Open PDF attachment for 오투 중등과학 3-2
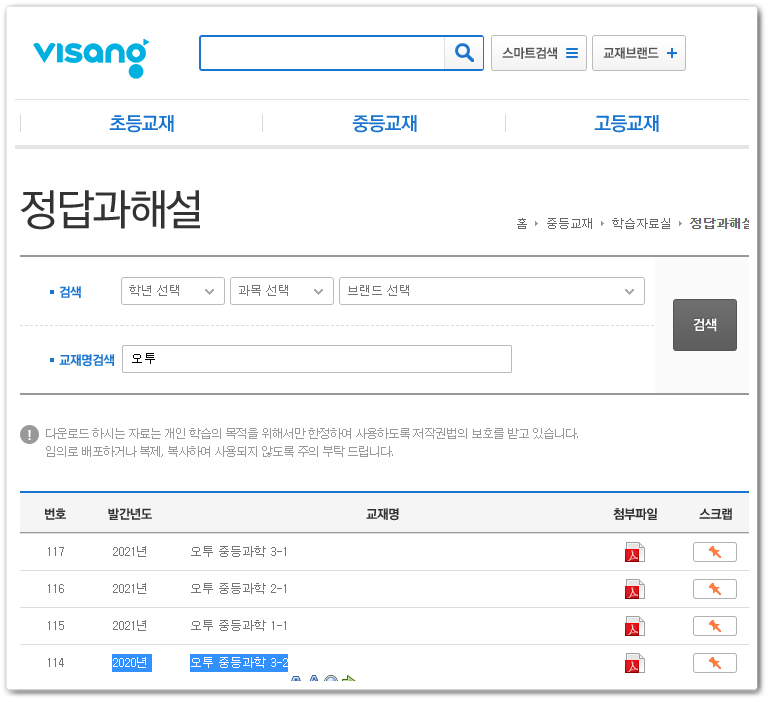 click(x=634, y=663)
